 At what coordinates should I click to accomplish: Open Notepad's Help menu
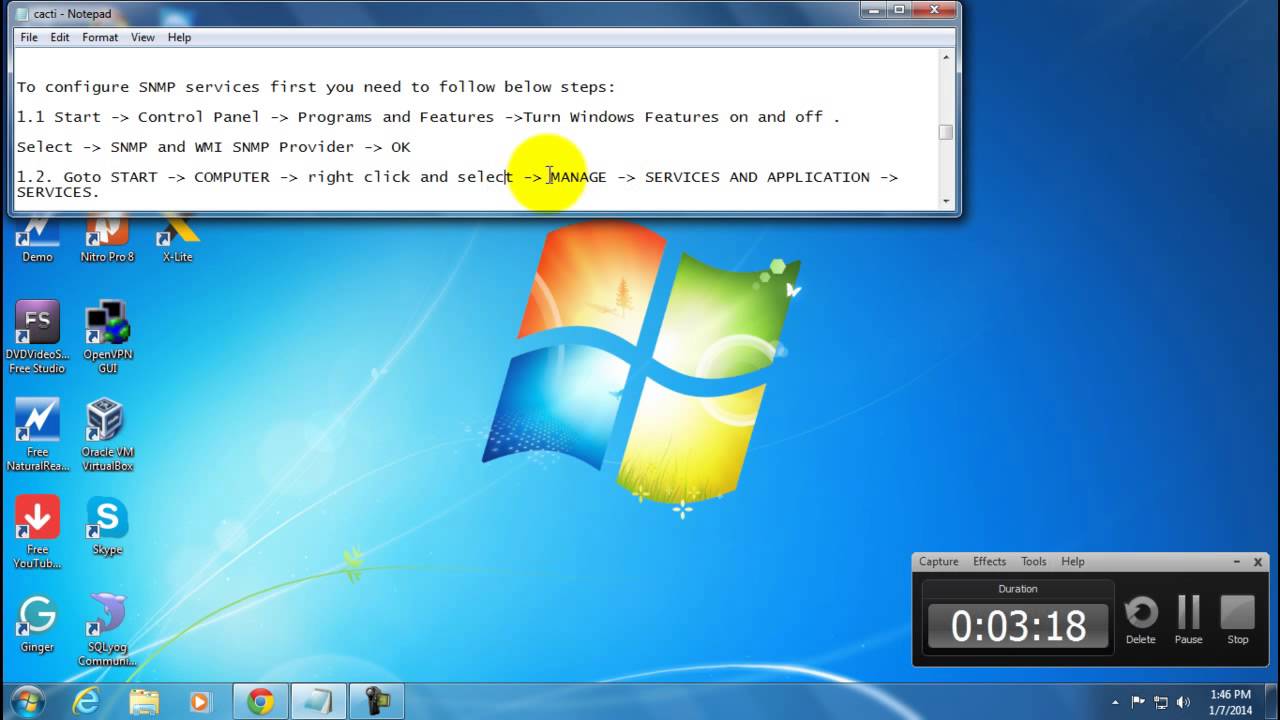179,37
